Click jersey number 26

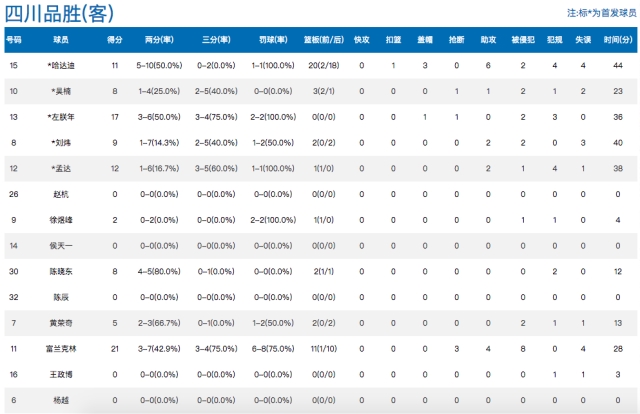tap(13, 194)
